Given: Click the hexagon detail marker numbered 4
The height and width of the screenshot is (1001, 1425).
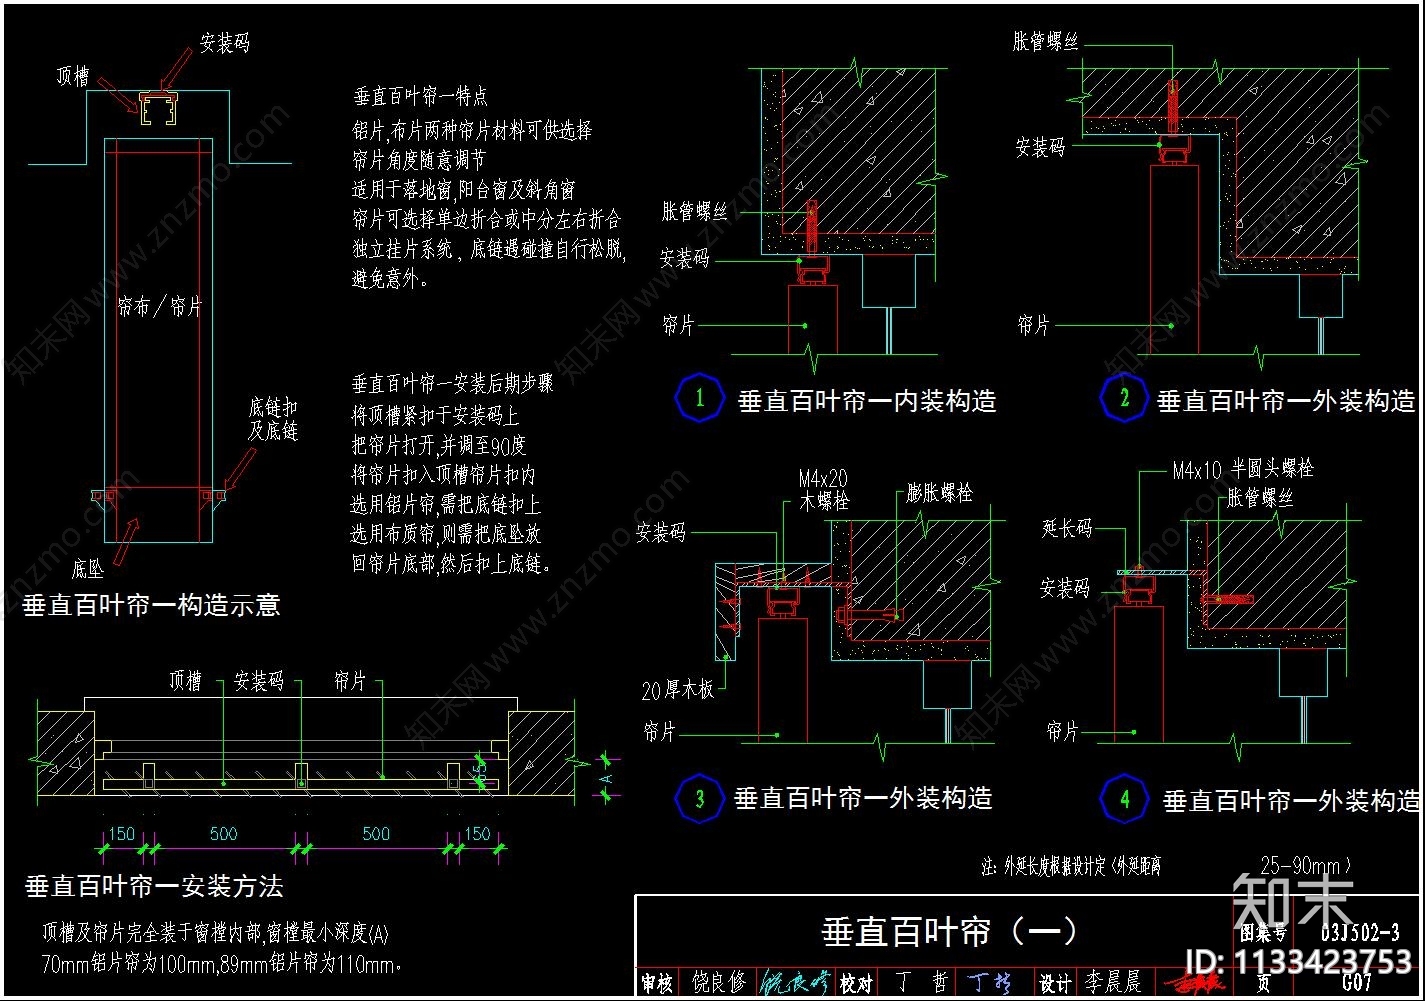Looking at the screenshot, I should [1124, 799].
